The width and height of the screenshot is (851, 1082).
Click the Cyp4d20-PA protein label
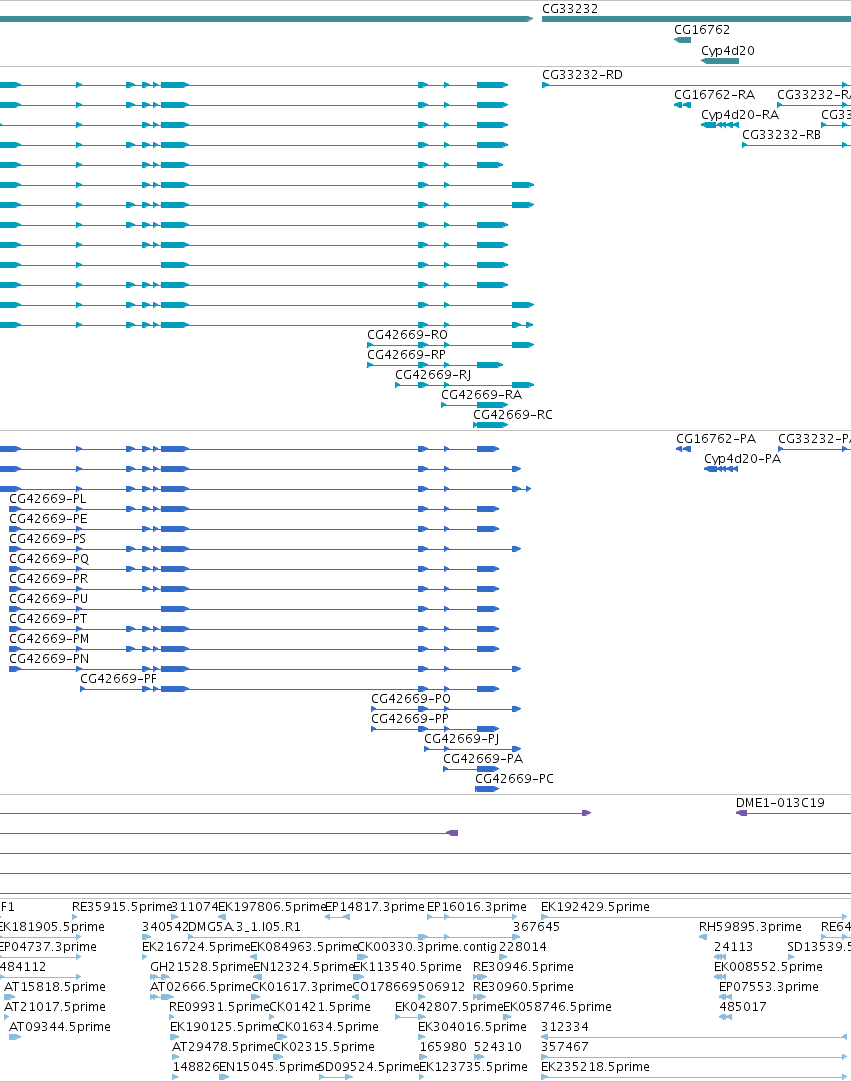click(x=743, y=459)
